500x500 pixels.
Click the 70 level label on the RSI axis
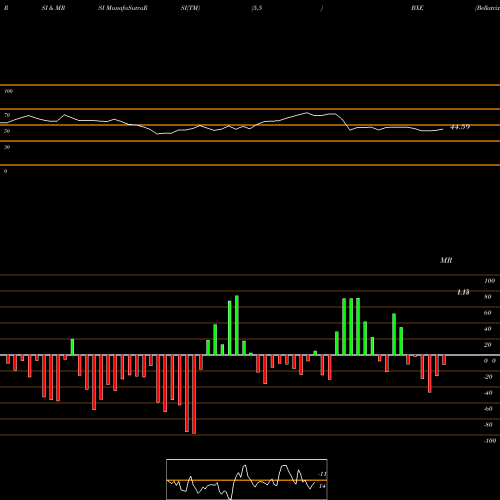7,115
